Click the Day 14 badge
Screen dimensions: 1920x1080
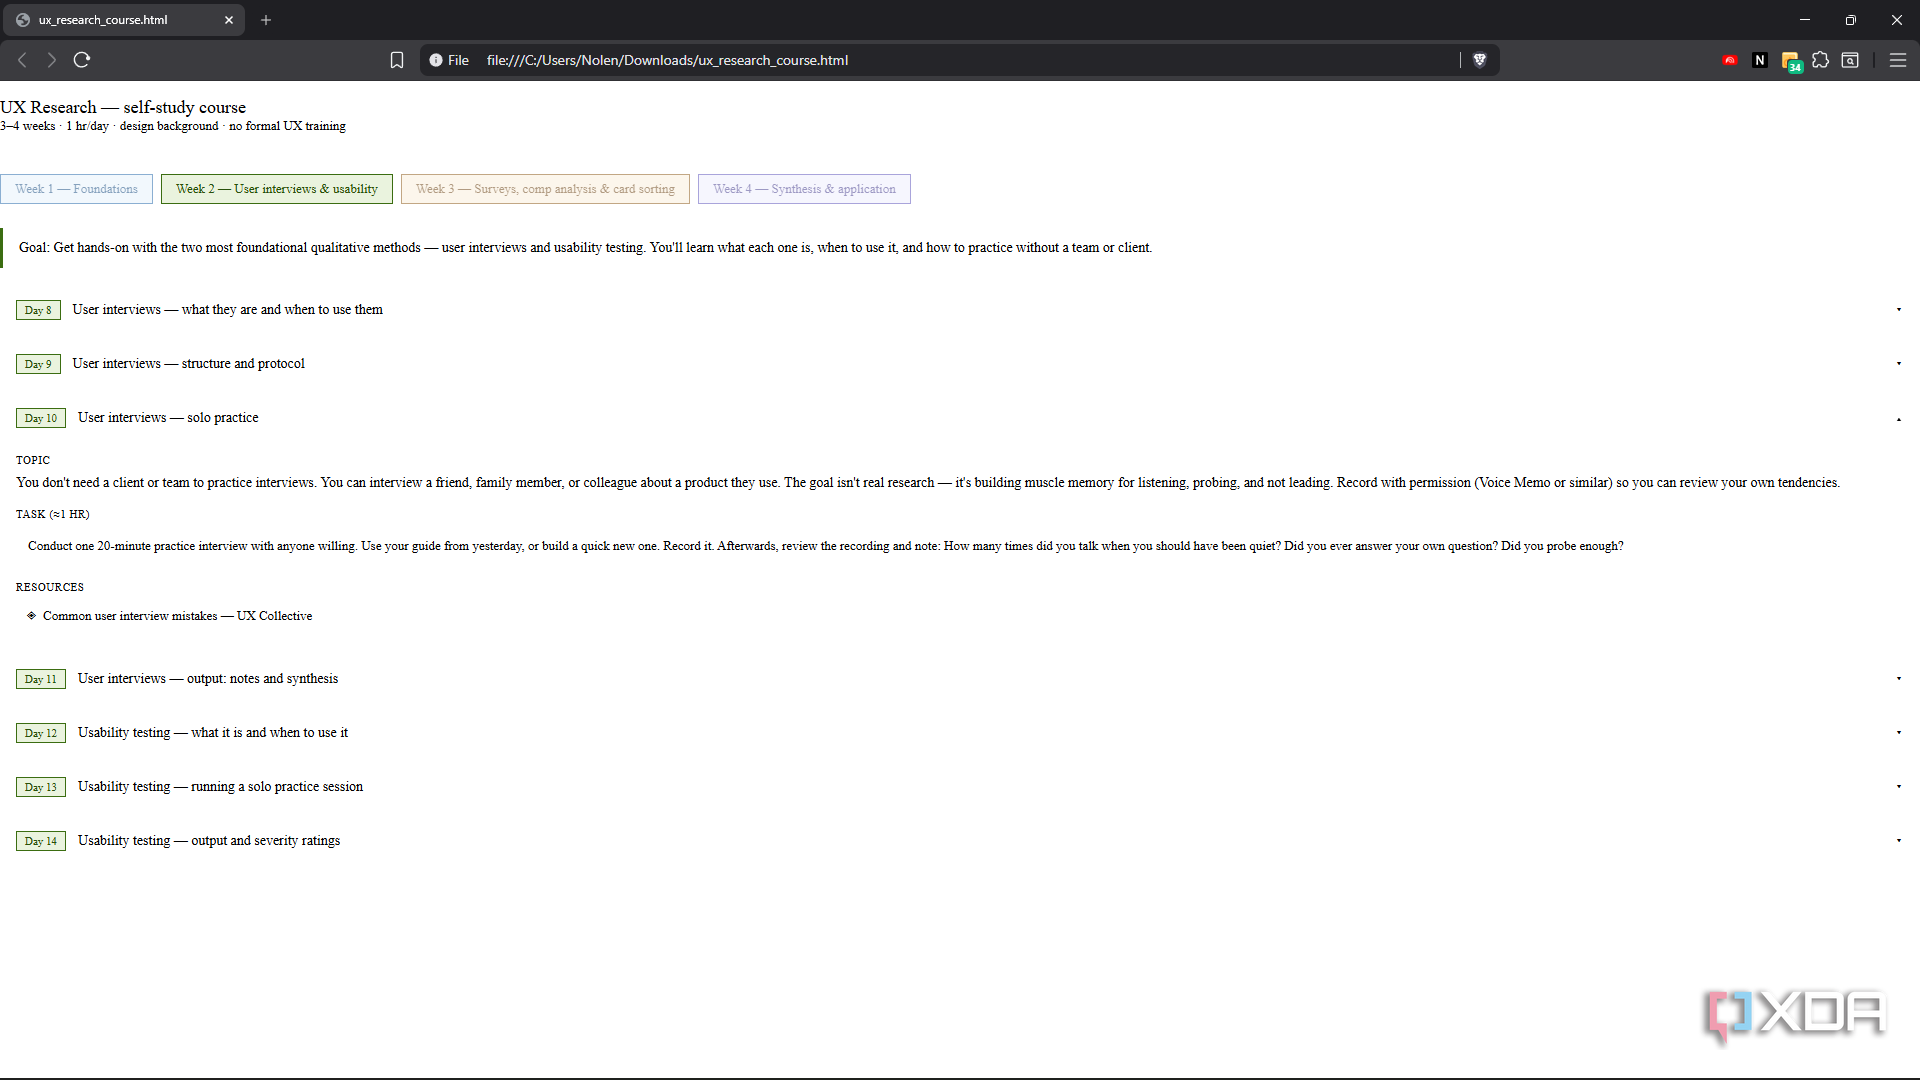pyautogui.click(x=41, y=841)
